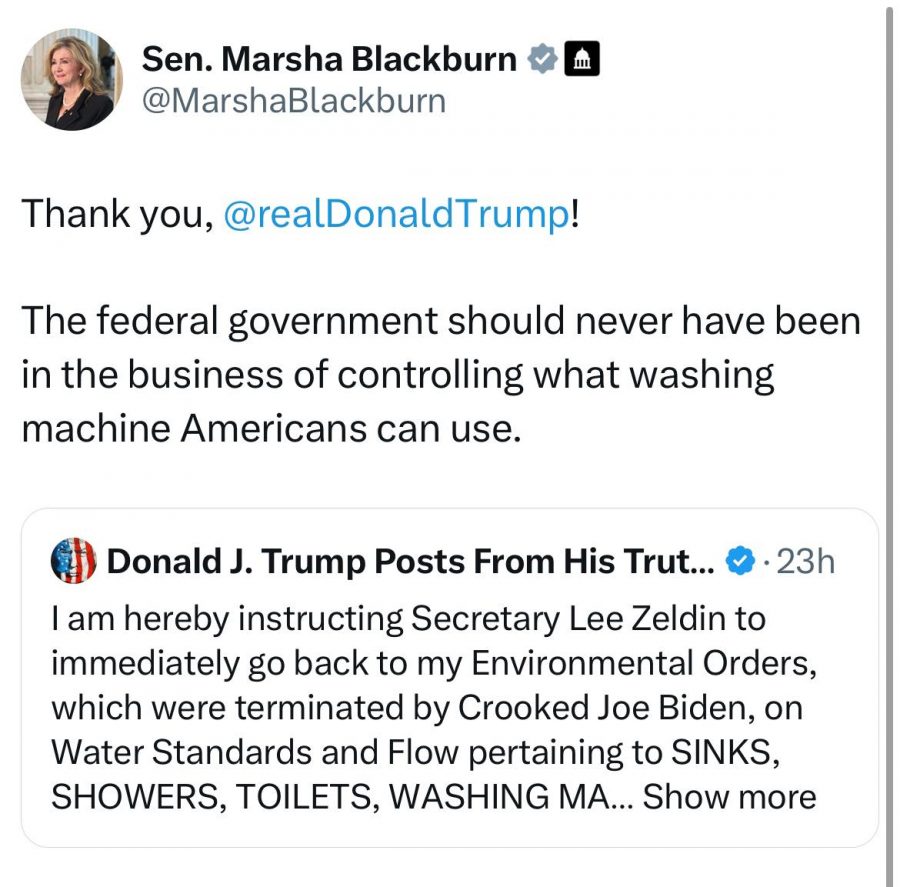Follow the @realDonaldTrump mention link

click(x=396, y=213)
